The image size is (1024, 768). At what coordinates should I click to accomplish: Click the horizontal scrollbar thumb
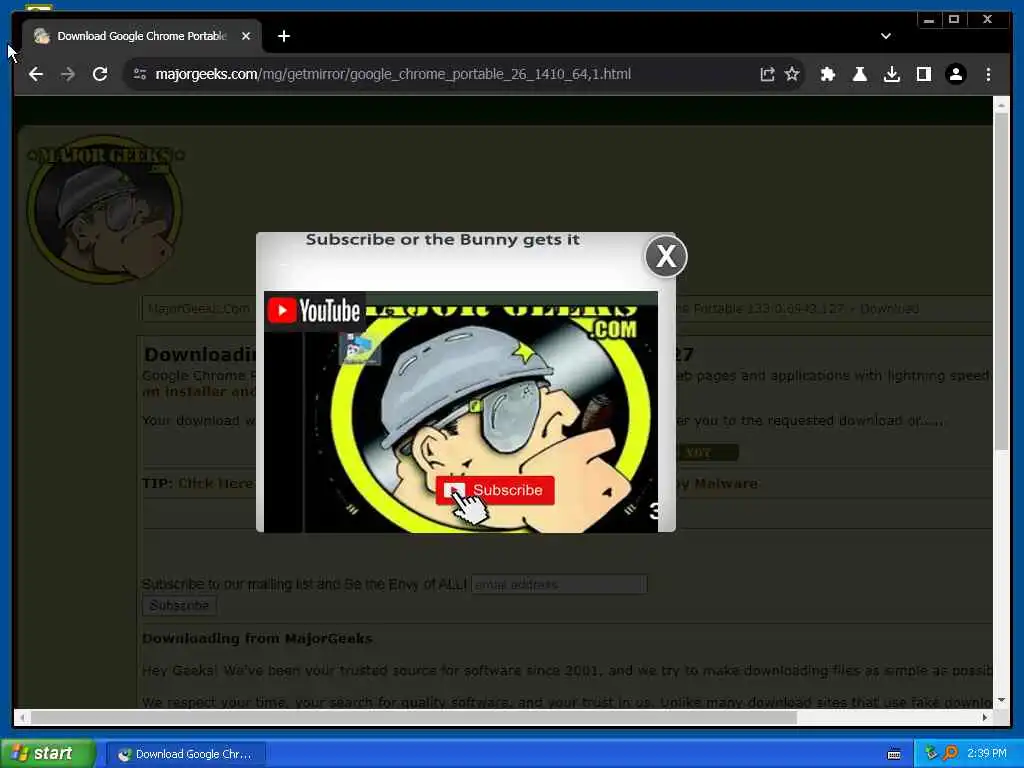(x=413, y=717)
